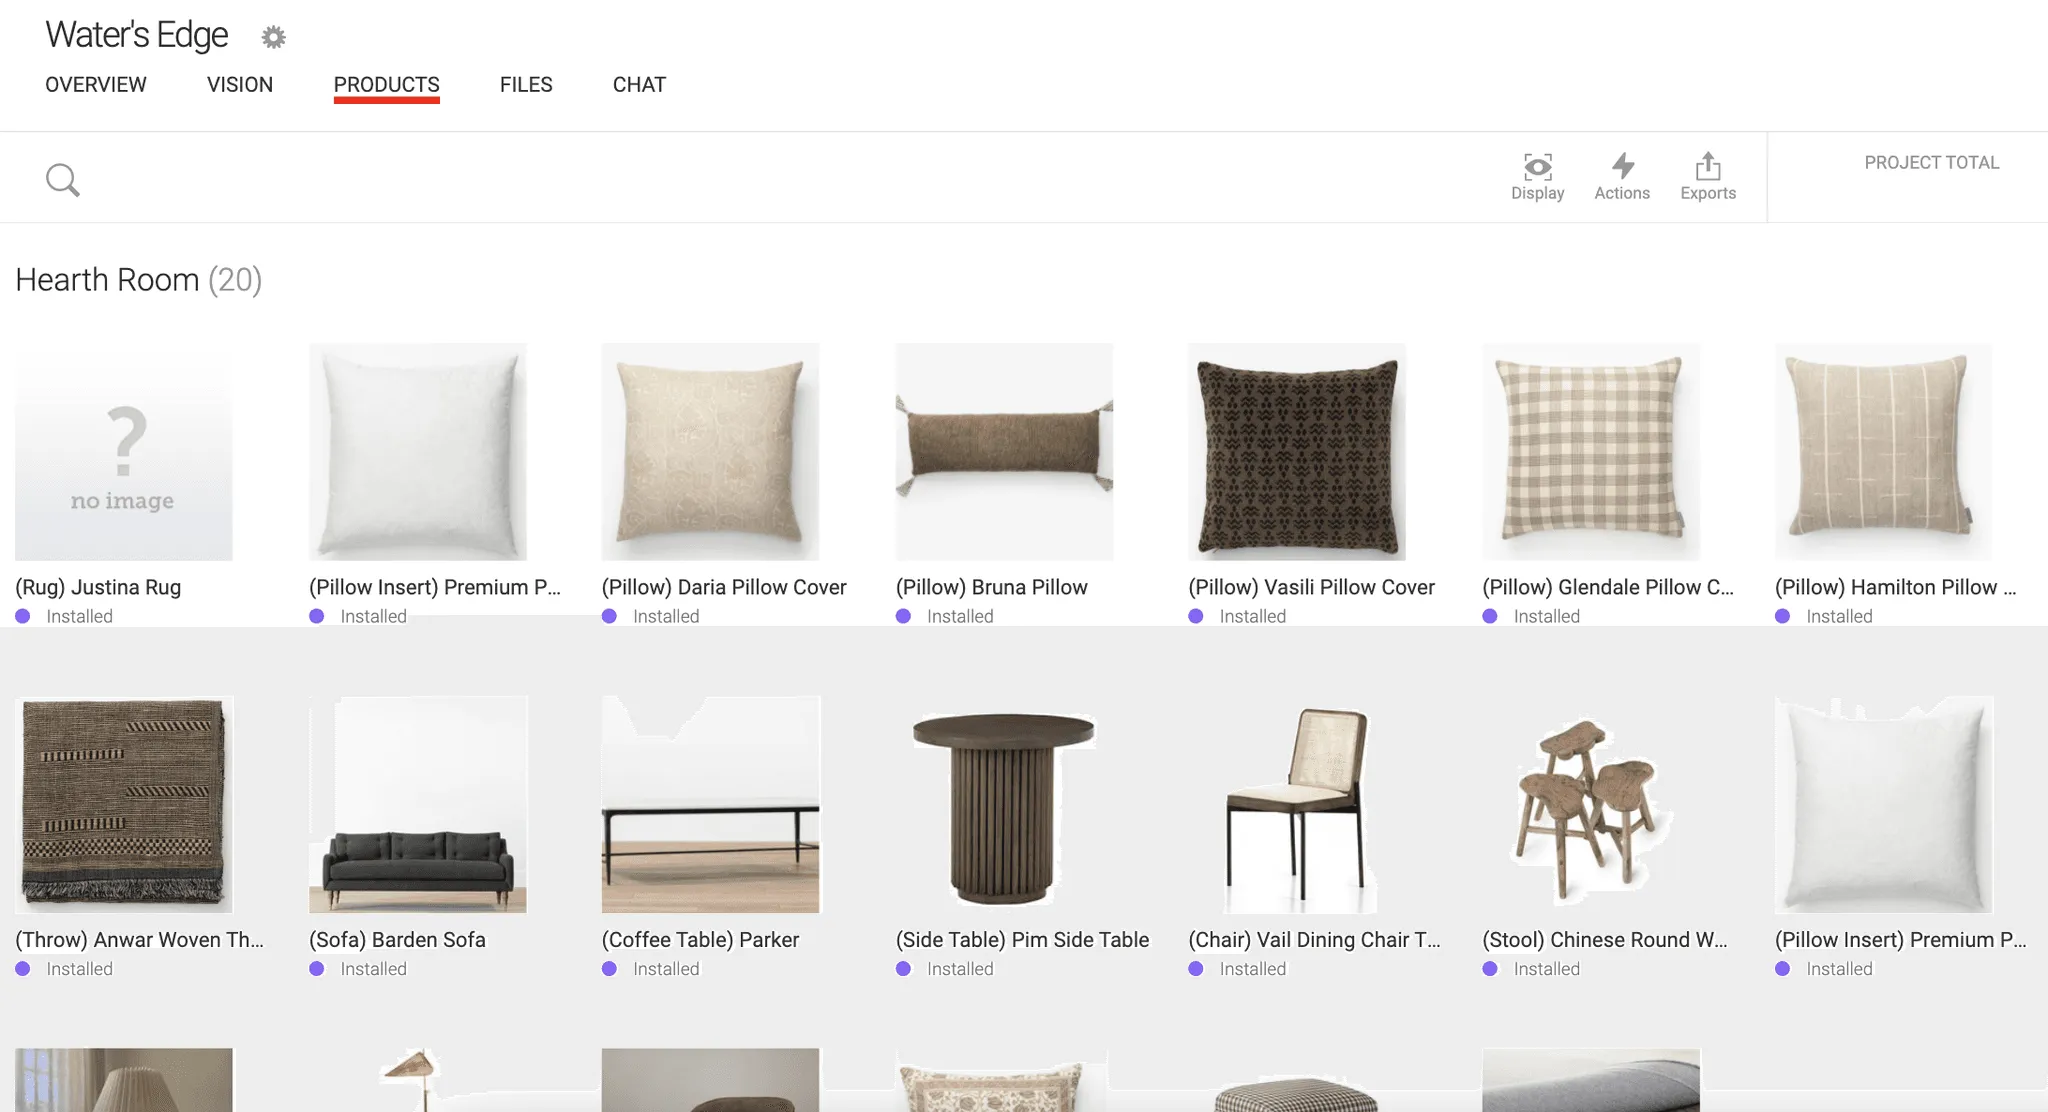Click the (Side Table) Pim Side Table title
Viewport: 2048px width, 1112px height.
click(x=1022, y=940)
